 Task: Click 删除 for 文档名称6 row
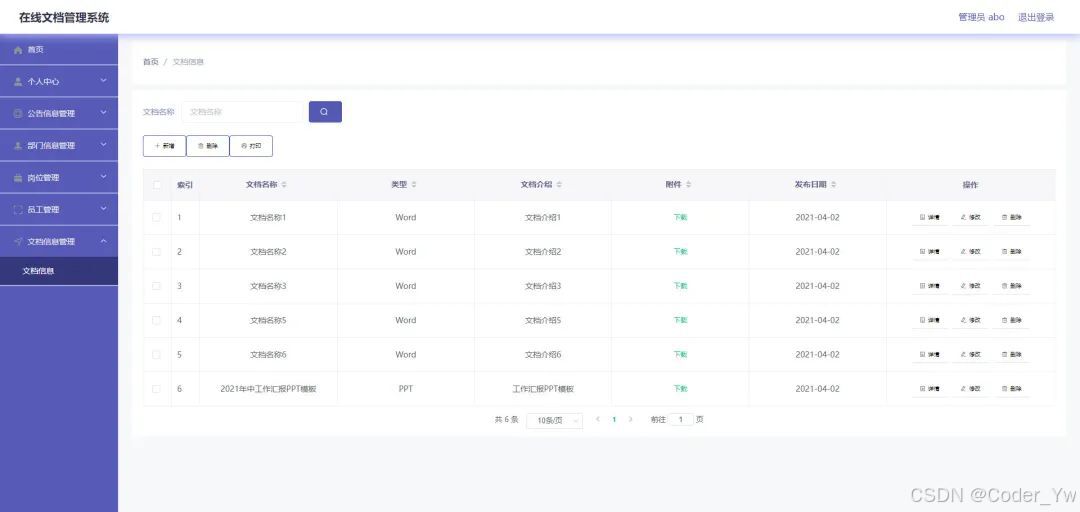tap(1012, 354)
